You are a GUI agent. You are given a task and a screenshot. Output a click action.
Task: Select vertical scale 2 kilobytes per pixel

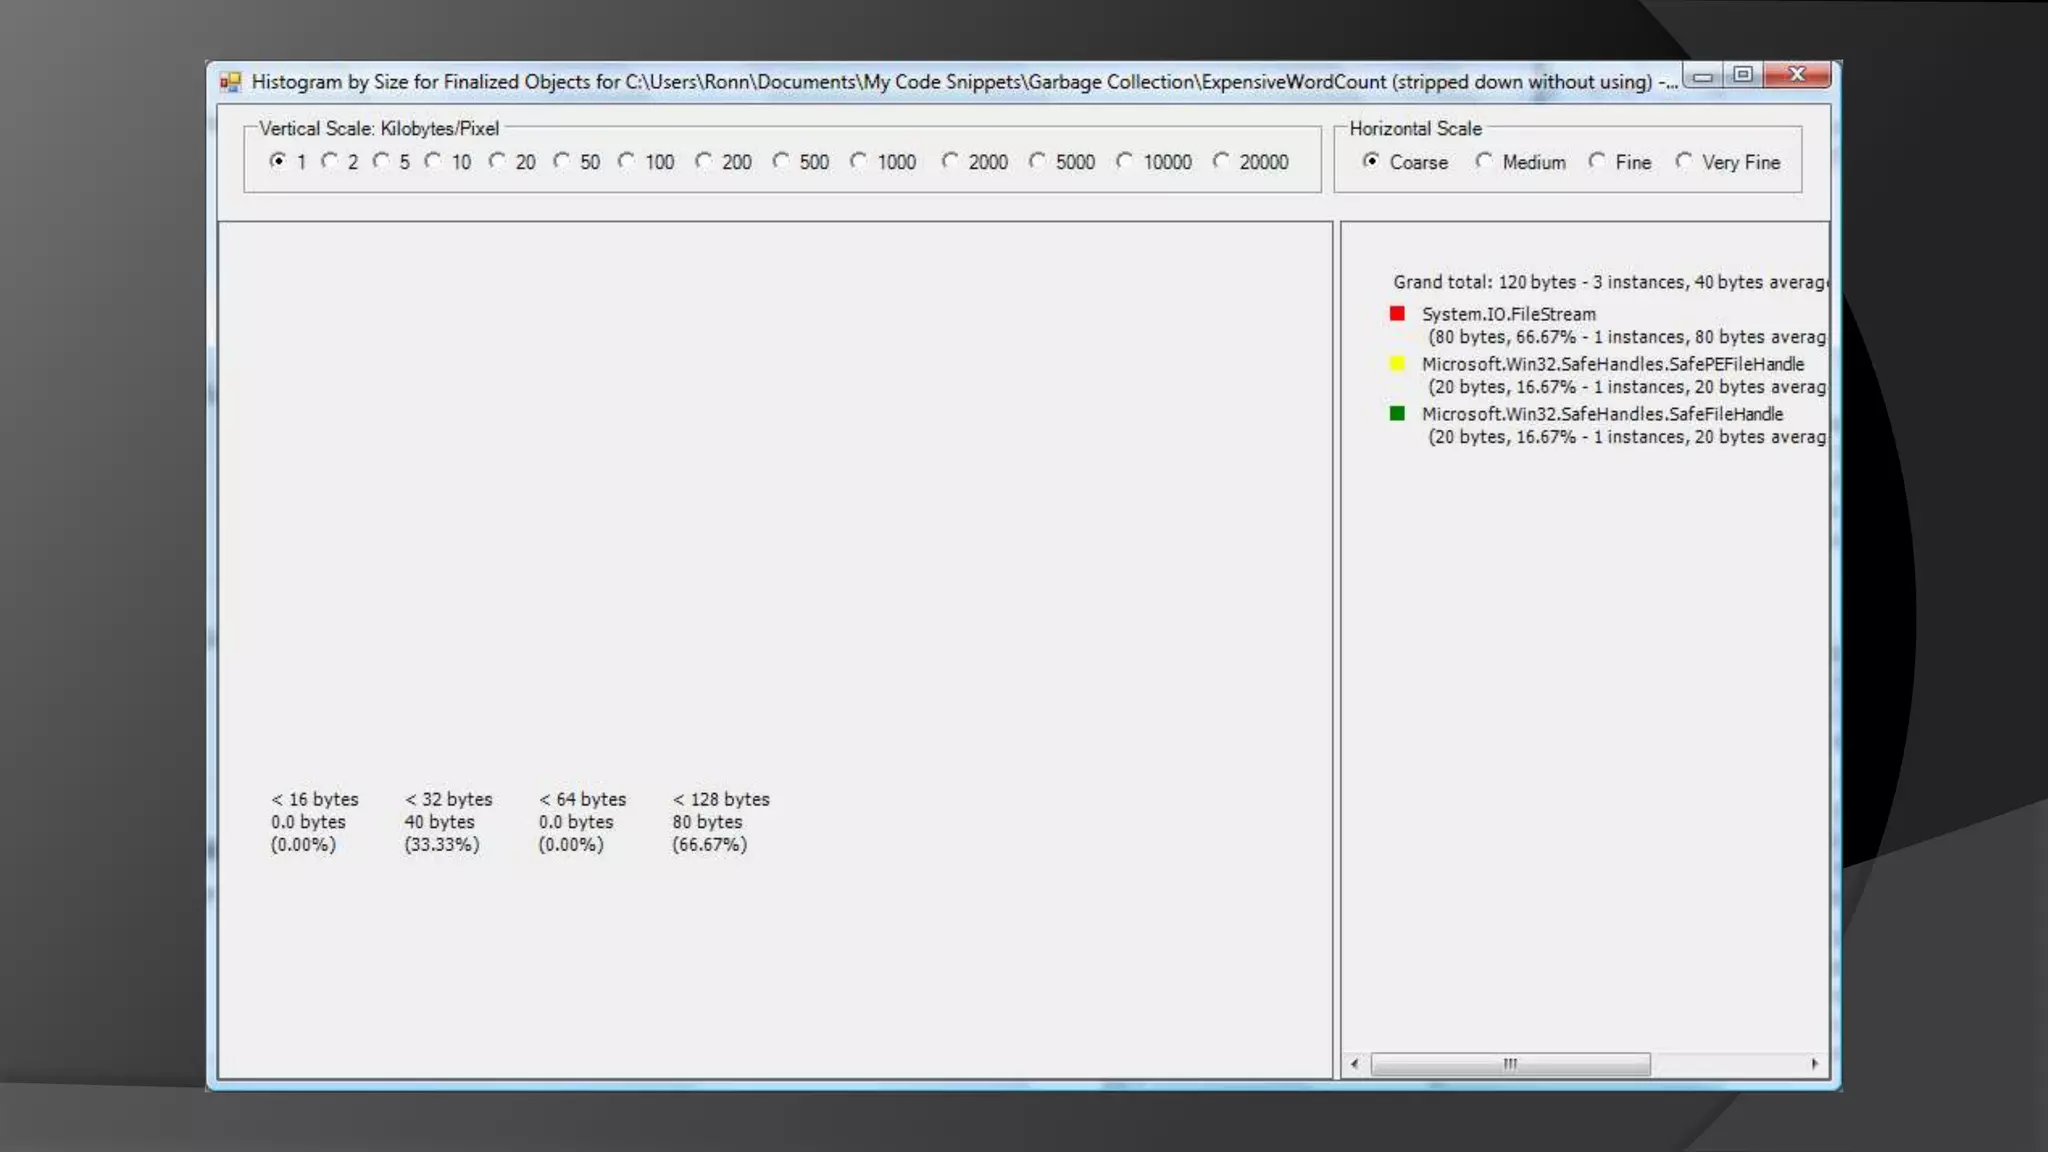(x=330, y=161)
